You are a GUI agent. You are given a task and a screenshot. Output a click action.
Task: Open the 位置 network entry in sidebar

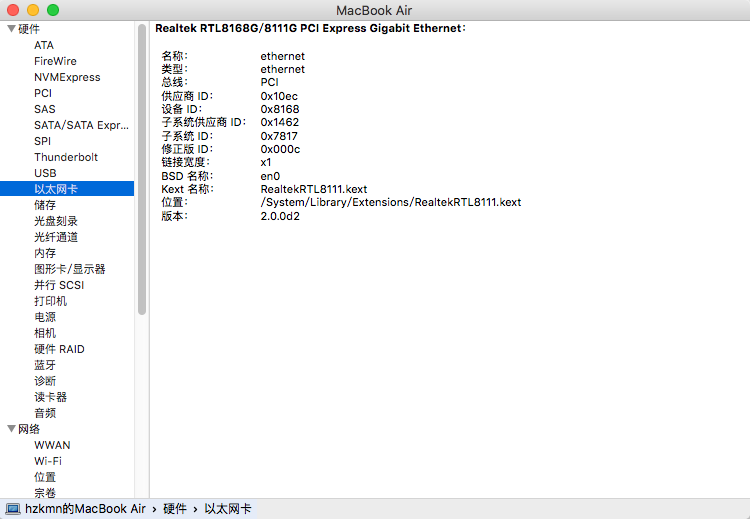(x=45, y=477)
